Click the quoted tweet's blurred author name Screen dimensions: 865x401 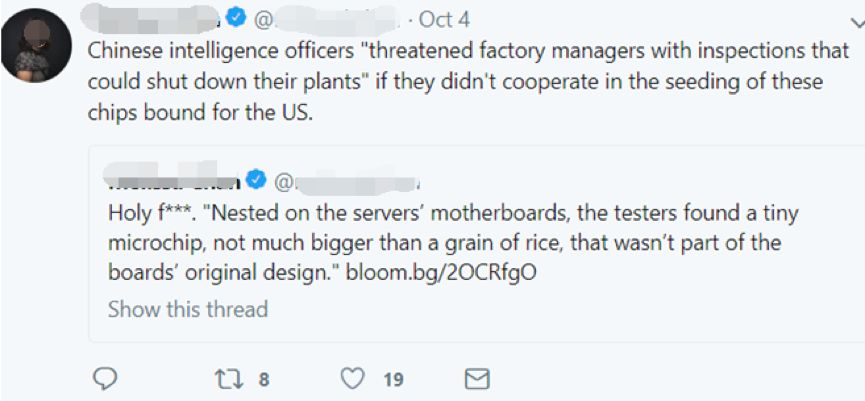click(175, 183)
